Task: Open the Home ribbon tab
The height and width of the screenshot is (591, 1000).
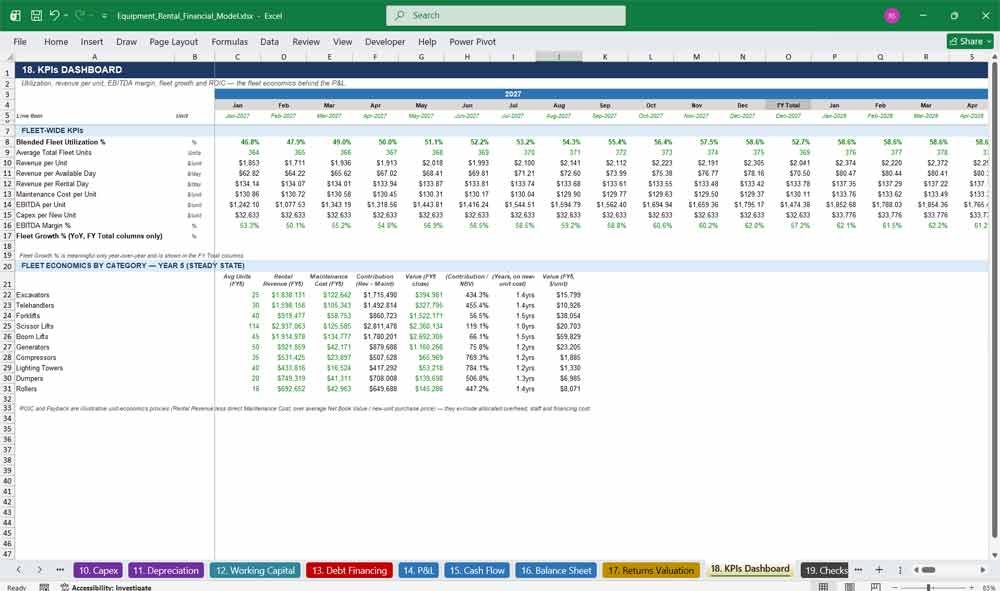Action: tap(56, 41)
